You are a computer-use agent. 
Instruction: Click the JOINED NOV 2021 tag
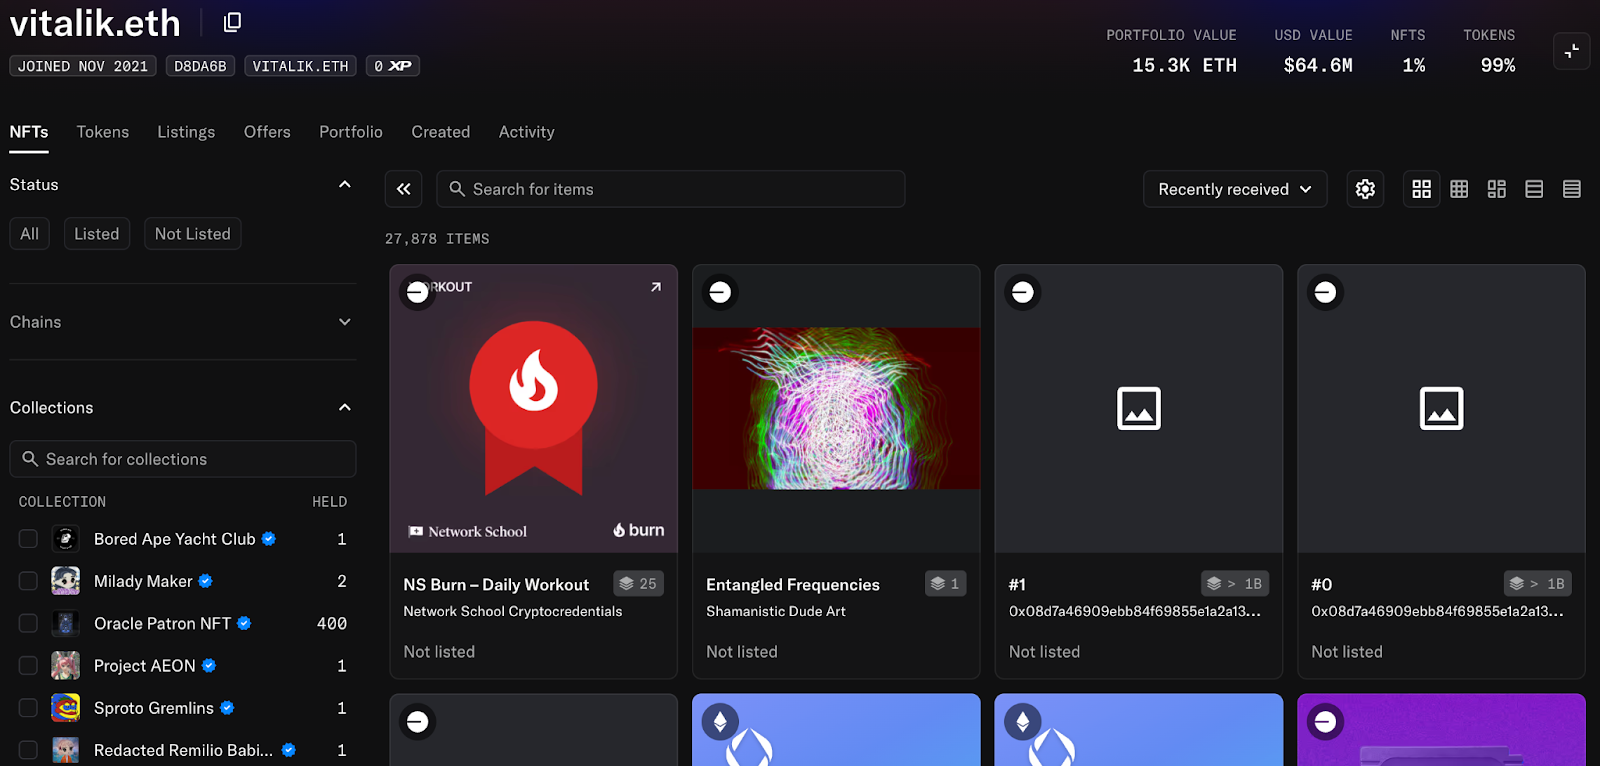point(83,66)
